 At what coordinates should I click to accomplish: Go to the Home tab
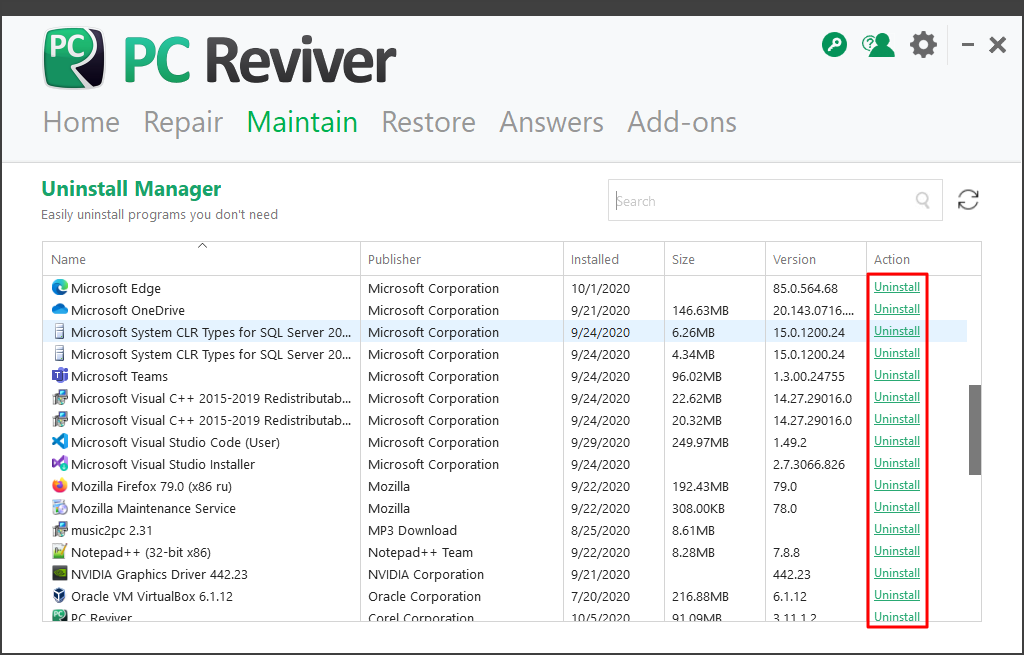tap(81, 122)
